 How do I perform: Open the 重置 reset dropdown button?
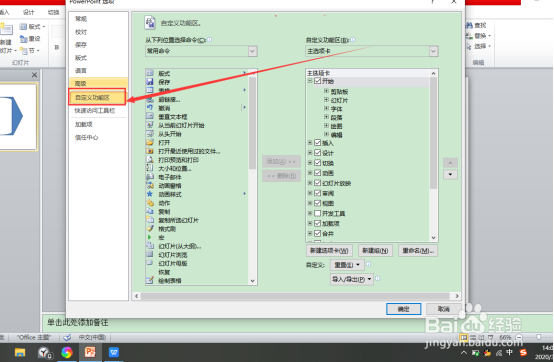347,265
